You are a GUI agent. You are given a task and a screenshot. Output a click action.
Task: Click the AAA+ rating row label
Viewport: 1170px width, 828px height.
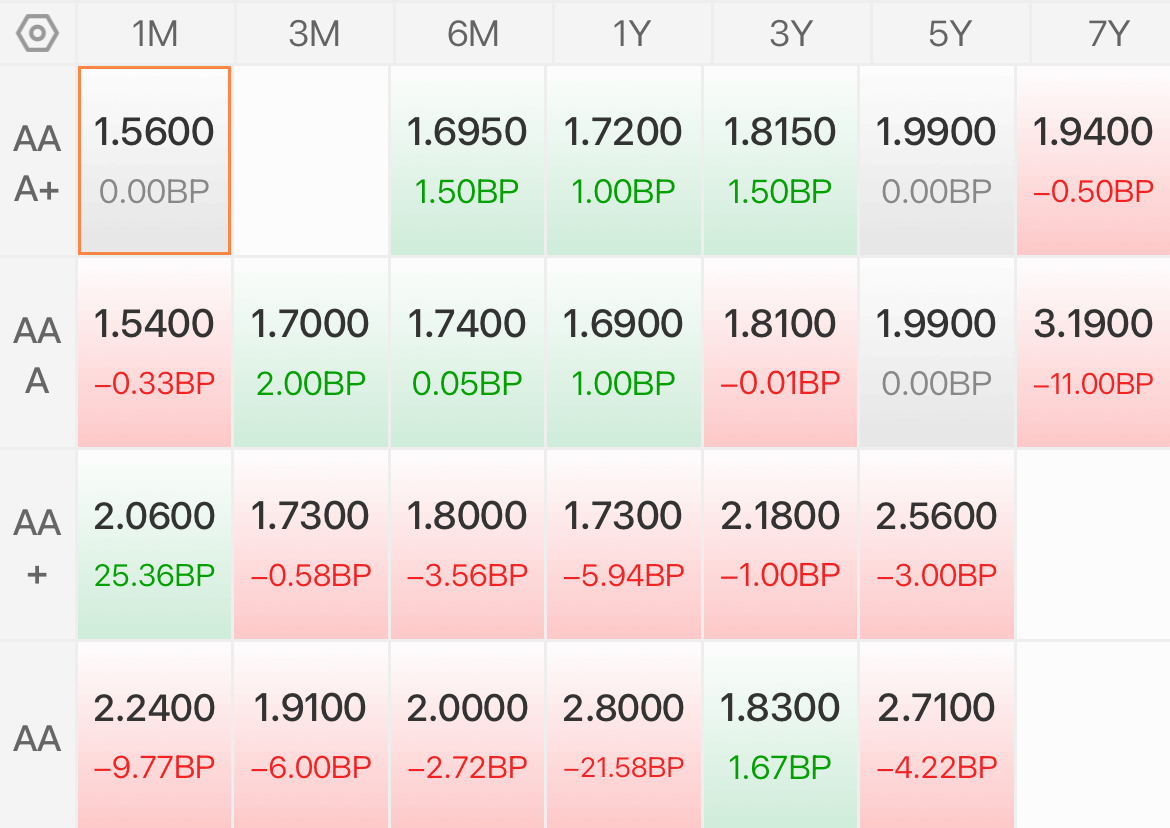(37, 162)
